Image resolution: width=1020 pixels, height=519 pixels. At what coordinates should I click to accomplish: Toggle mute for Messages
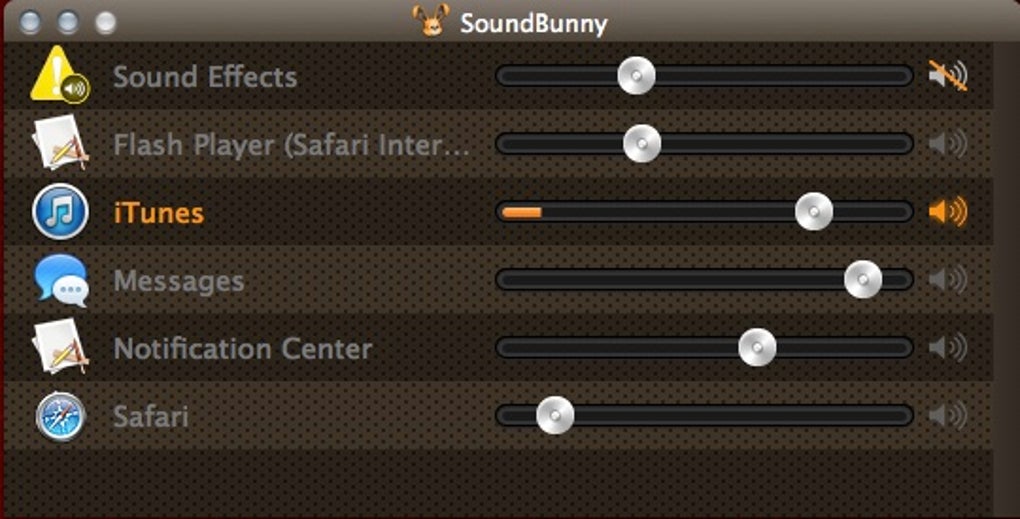pyautogui.click(x=948, y=280)
